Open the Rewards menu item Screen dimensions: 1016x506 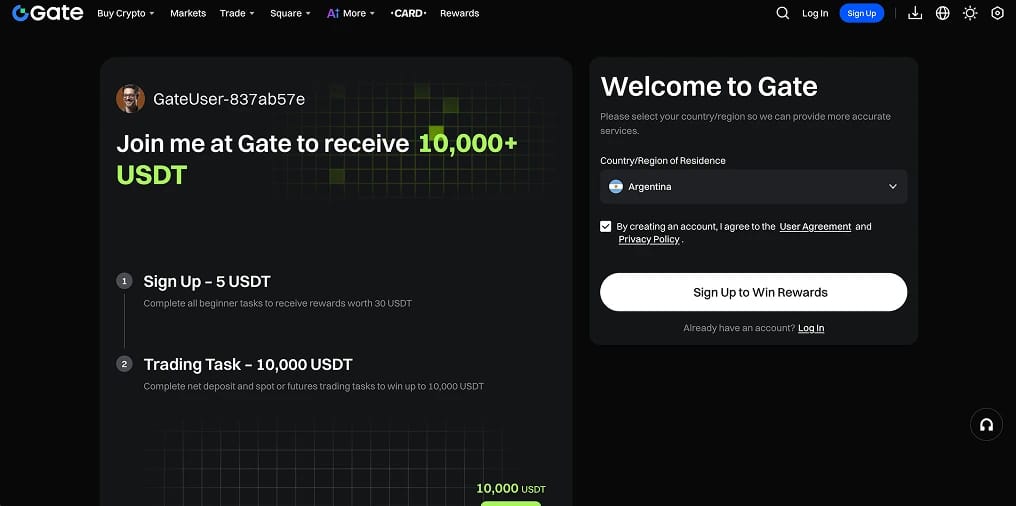point(459,13)
